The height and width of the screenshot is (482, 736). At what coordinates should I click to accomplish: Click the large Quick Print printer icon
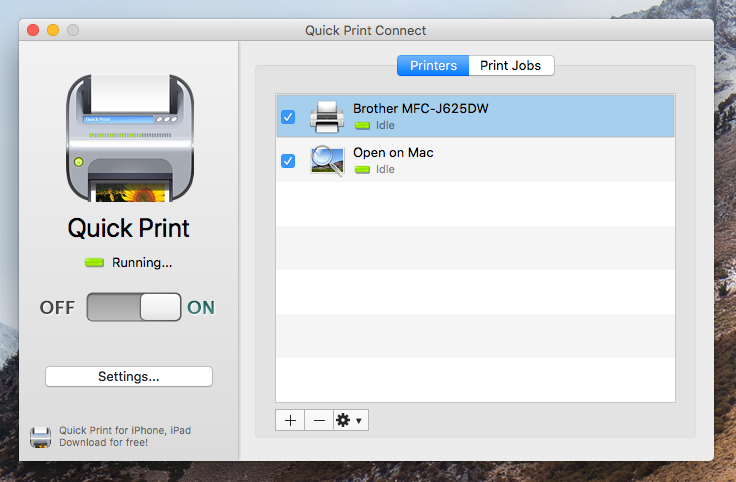point(130,138)
